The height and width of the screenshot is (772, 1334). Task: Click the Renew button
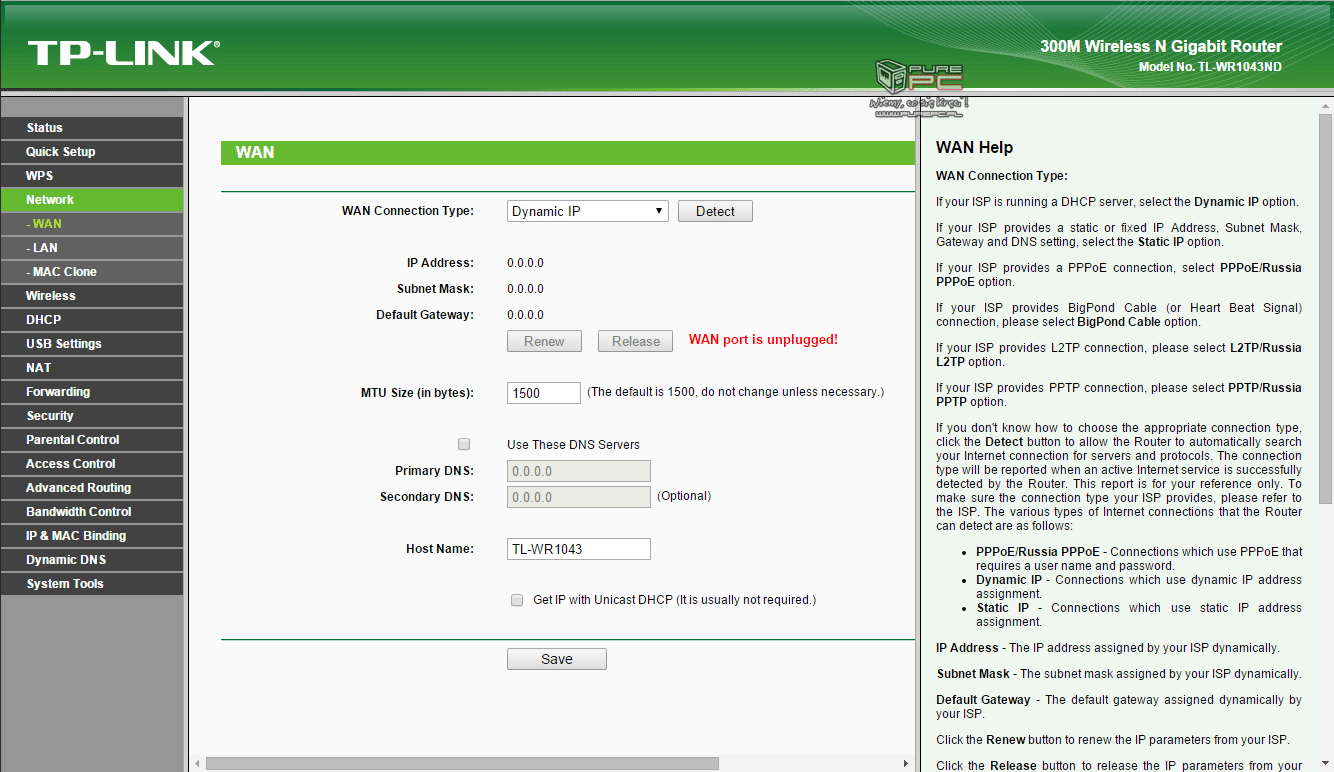(544, 341)
